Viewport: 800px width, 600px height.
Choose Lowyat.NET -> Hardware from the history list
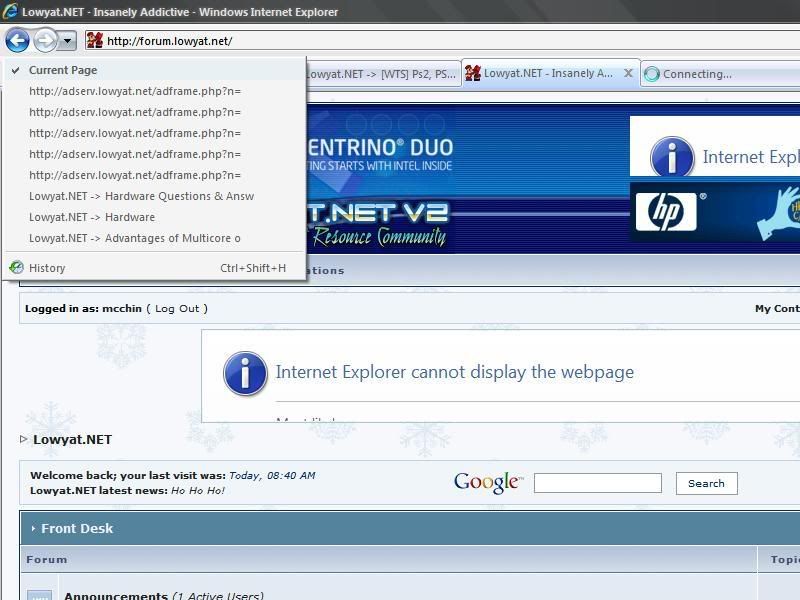(x=92, y=217)
